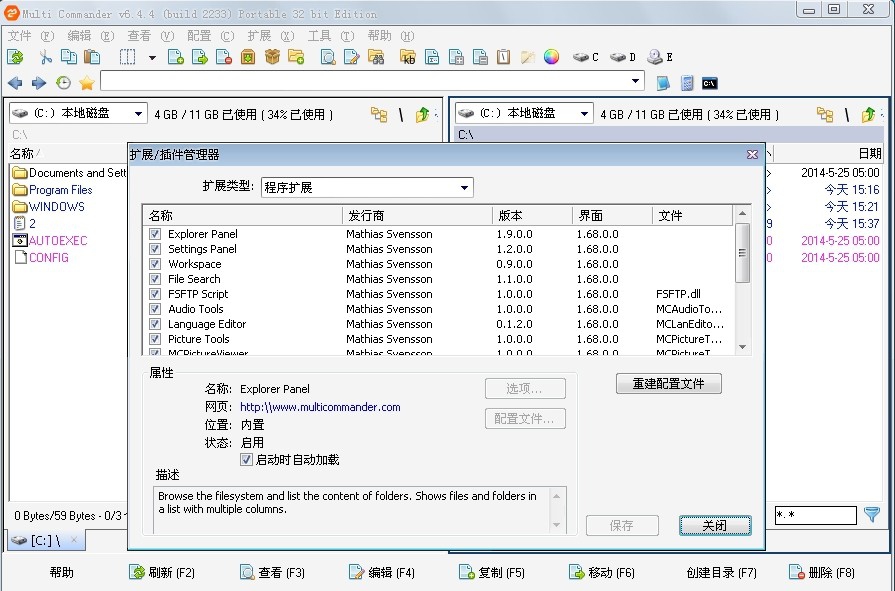
Task: Click the left panel go-up-folder green arrow
Action: coord(422,115)
